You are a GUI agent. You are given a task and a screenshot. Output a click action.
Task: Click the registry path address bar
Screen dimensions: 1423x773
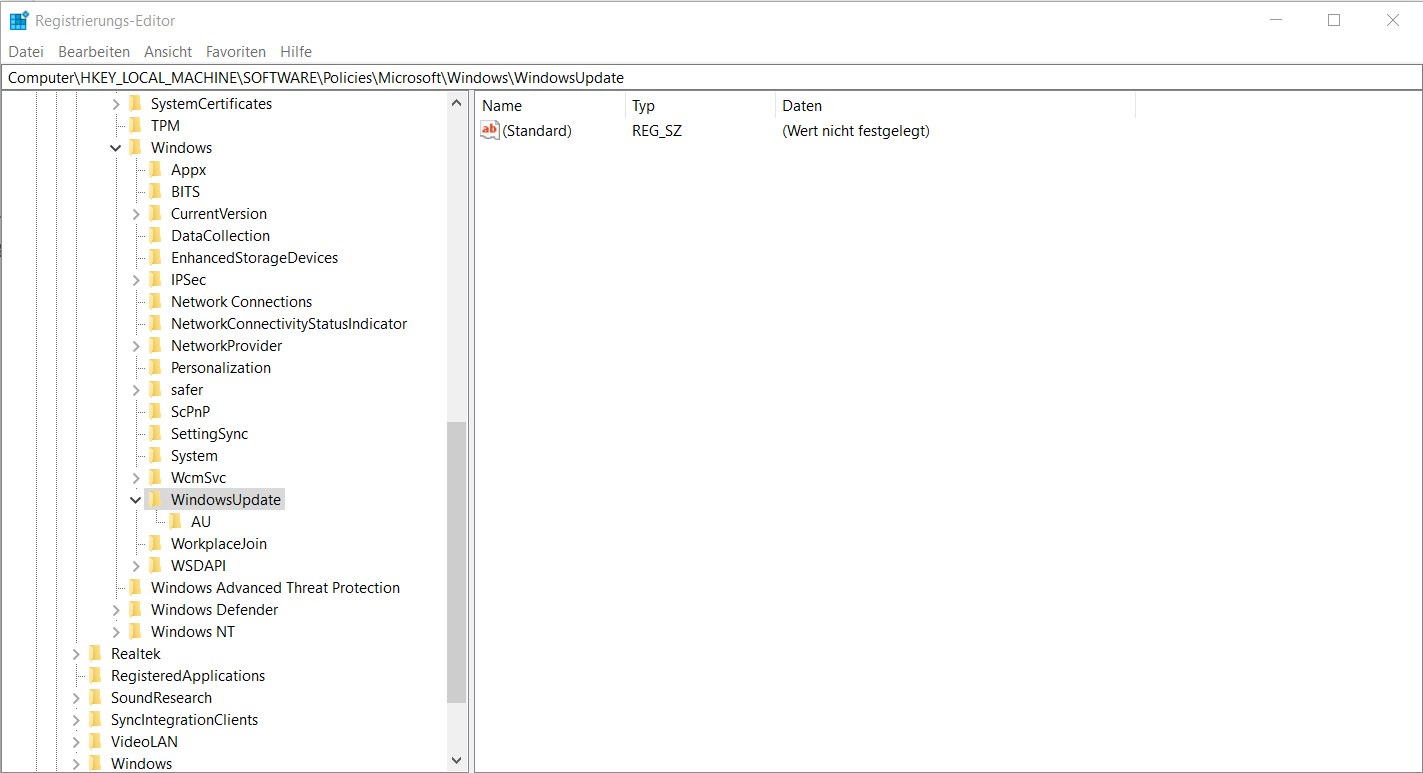coord(711,77)
